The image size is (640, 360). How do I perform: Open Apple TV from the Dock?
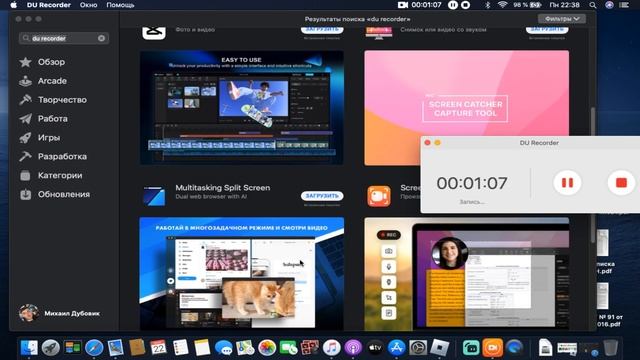coord(375,348)
